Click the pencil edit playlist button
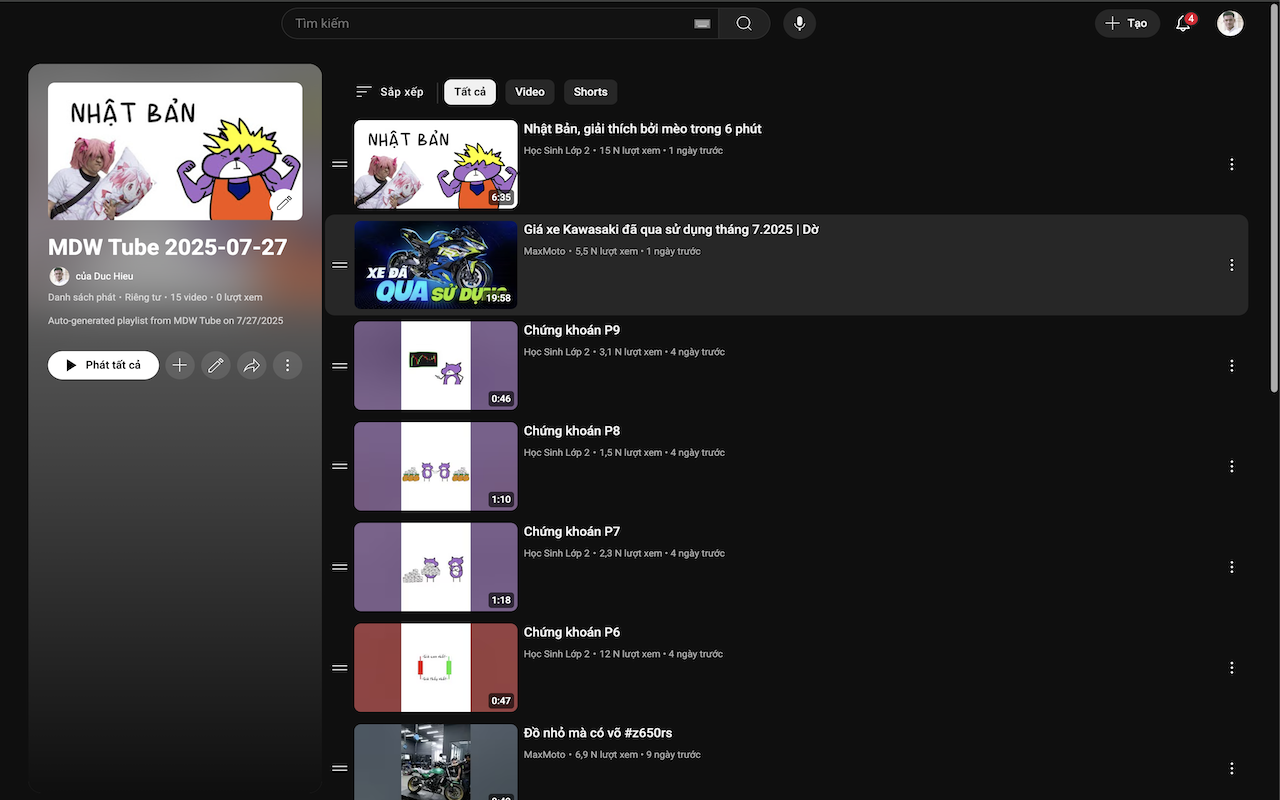1280x800 pixels. (x=215, y=365)
